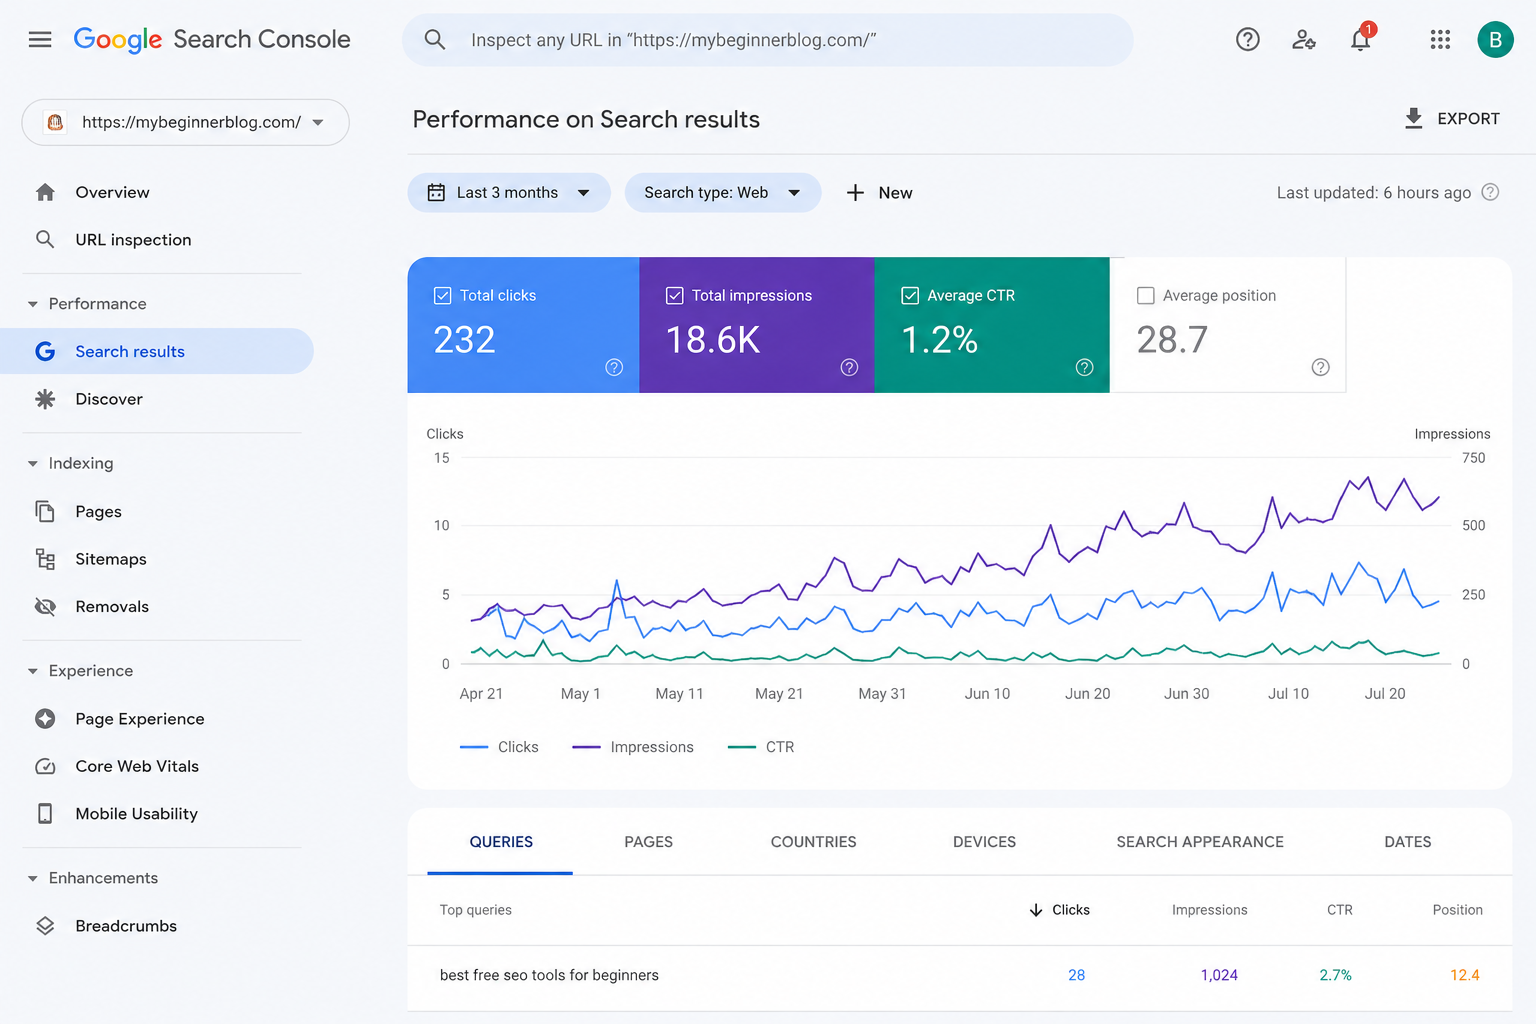Image resolution: width=1536 pixels, height=1024 pixels.
Task: Click the magnifier icon in URL bar
Action: (x=435, y=40)
